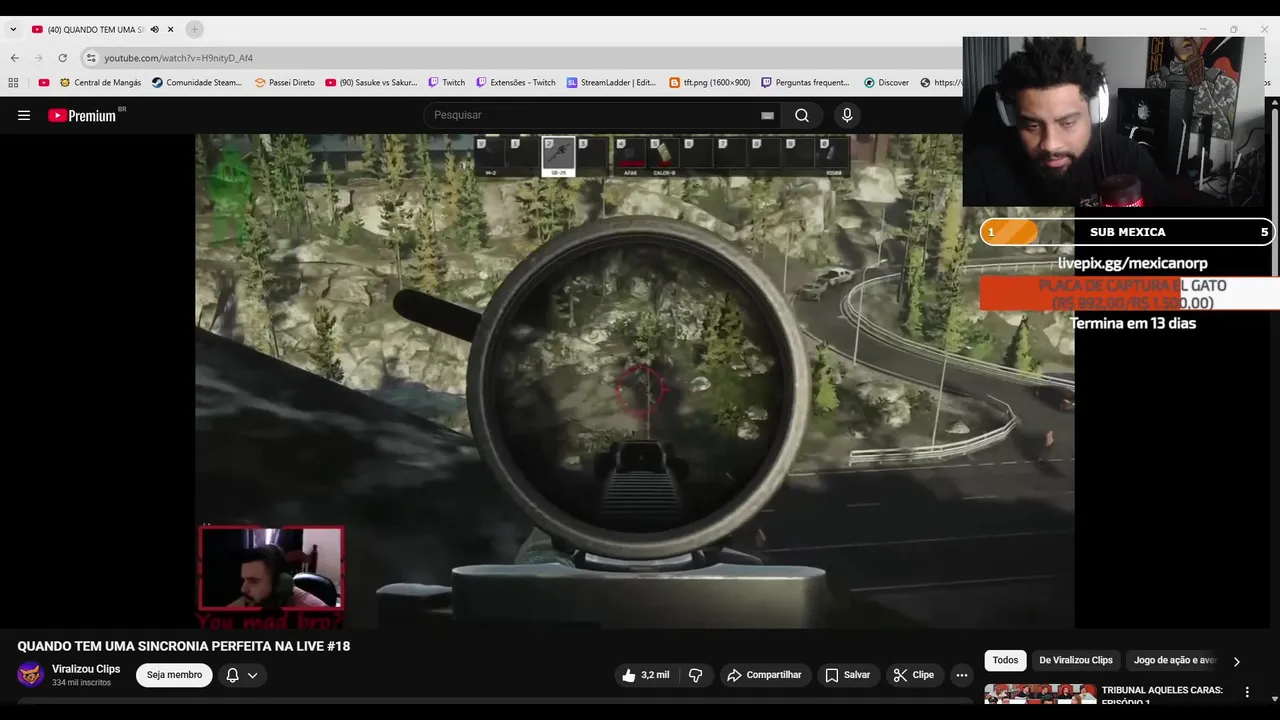Open the first YouTube bookmark icon
The image size is (1280, 720).
pyautogui.click(x=44, y=83)
